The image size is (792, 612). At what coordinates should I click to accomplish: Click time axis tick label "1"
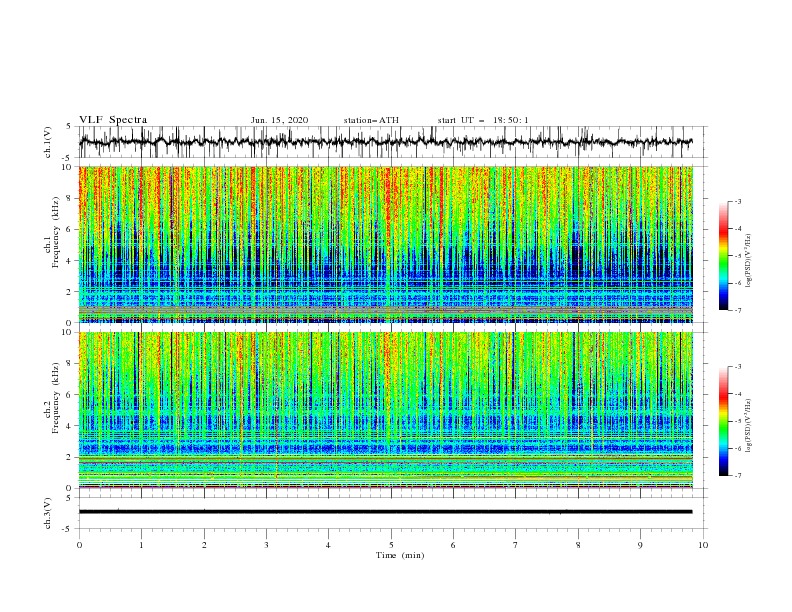[x=141, y=545]
